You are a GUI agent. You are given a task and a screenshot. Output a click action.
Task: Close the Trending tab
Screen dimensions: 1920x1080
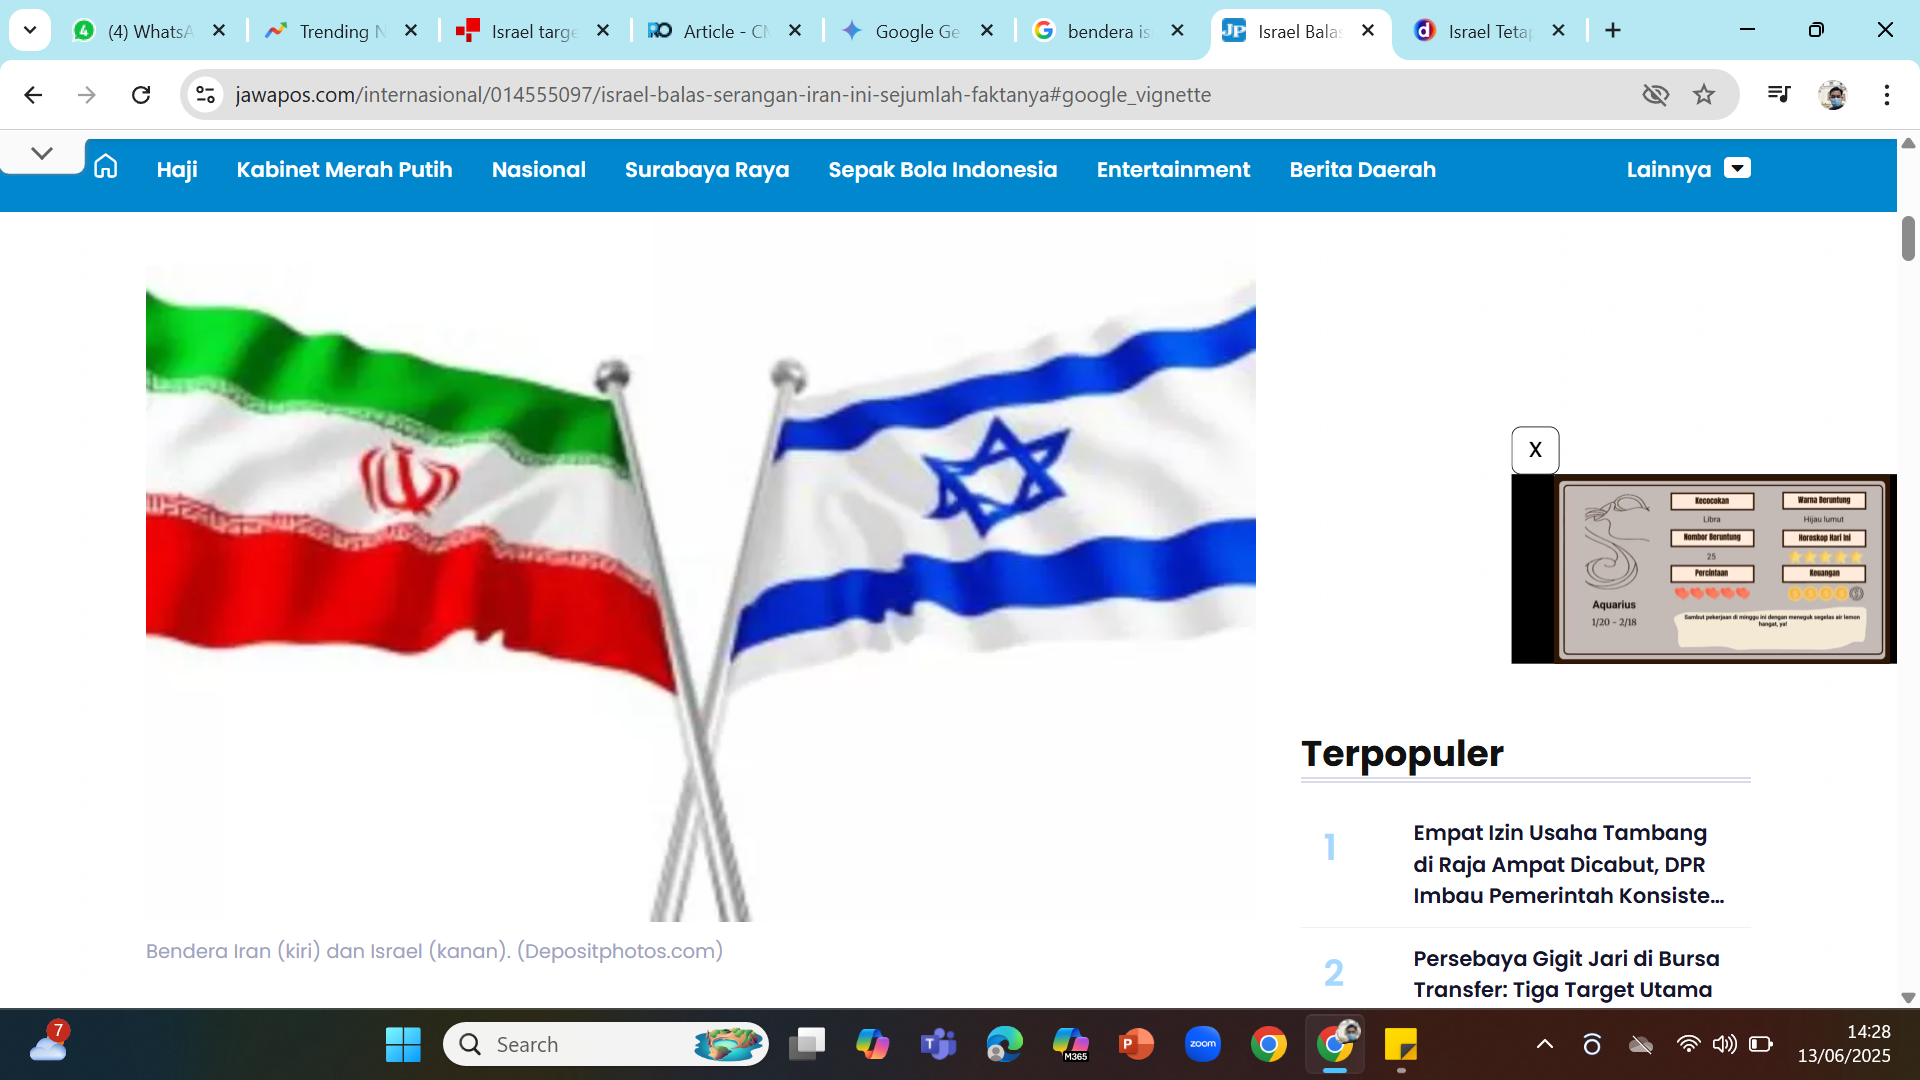coord(411,31)
